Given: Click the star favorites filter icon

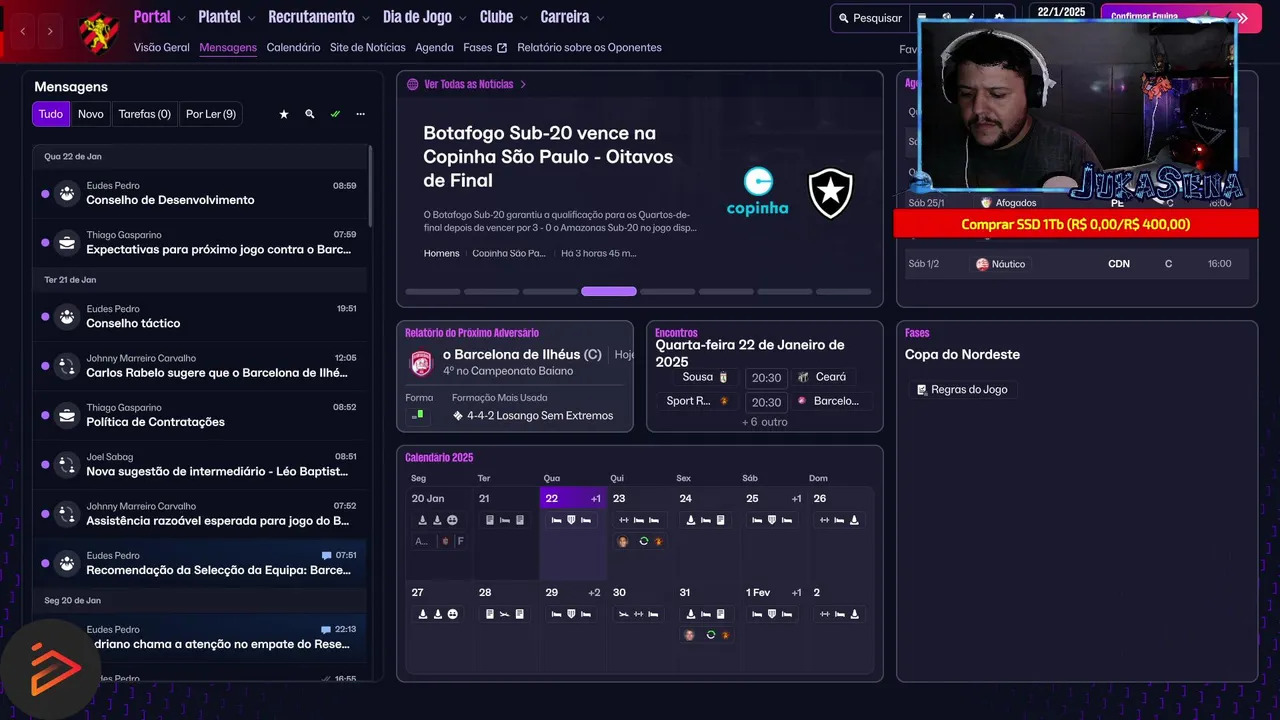Looking at the screenshot, I should coord(284,114).
